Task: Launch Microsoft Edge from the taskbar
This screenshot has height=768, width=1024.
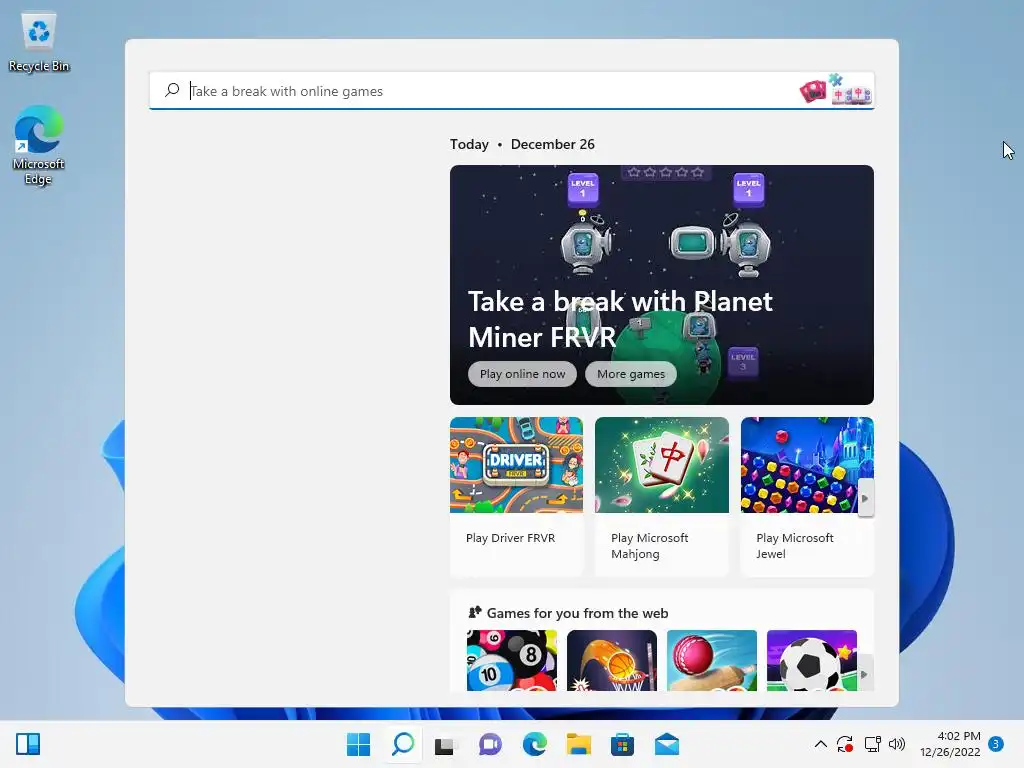Action: tap(535, 744)
